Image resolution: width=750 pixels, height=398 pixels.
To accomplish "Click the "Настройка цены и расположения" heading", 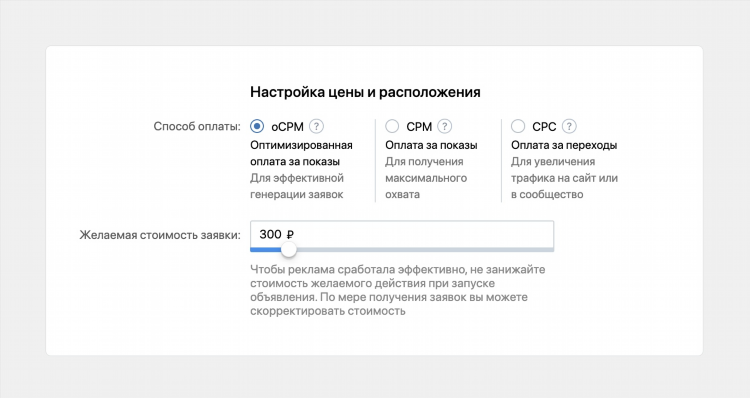I will click(x=365, y=92).
